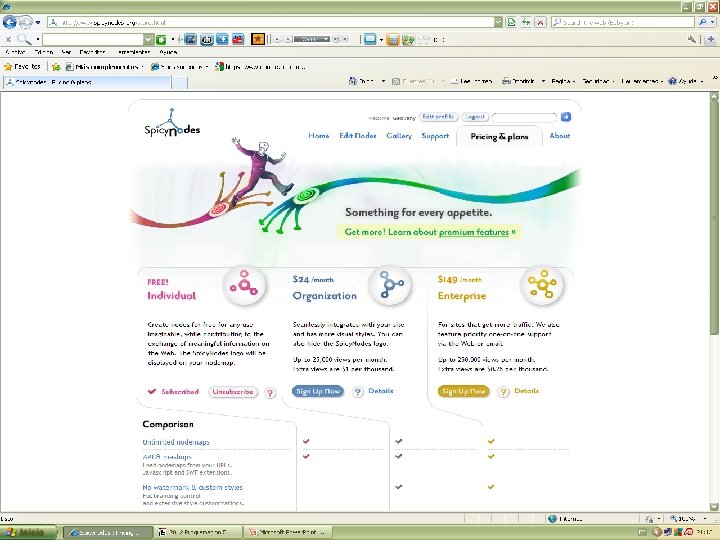Screen dimensions: 720x540
Task: Click the green Go arrow toolbar button
Action: click(161, 39)
